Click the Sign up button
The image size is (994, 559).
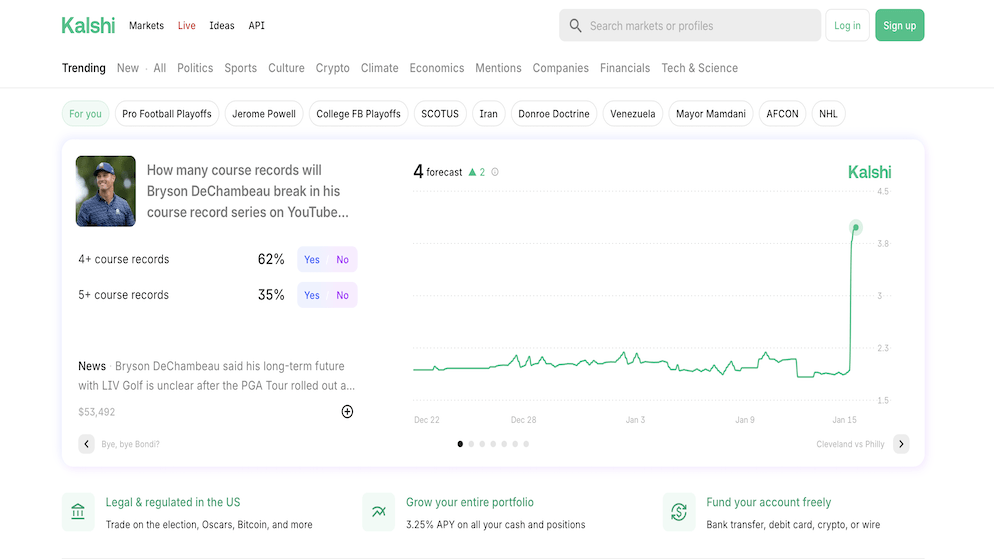(900, 25)
